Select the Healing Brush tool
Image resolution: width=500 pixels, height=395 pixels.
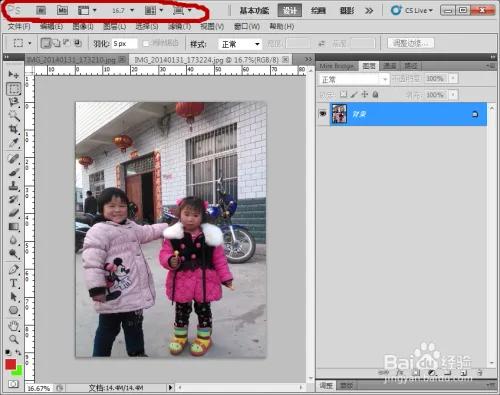coord(13,159)
